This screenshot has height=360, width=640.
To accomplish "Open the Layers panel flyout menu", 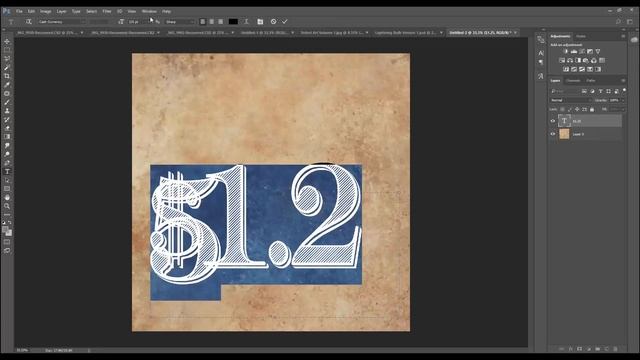I will point(623,80).
